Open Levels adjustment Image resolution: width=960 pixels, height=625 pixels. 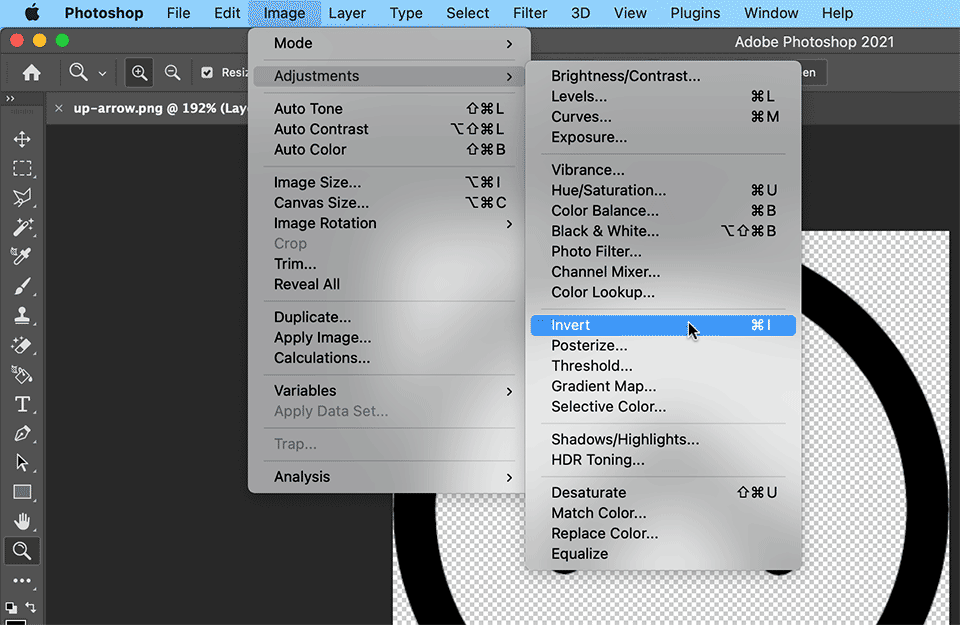point(663,97)
